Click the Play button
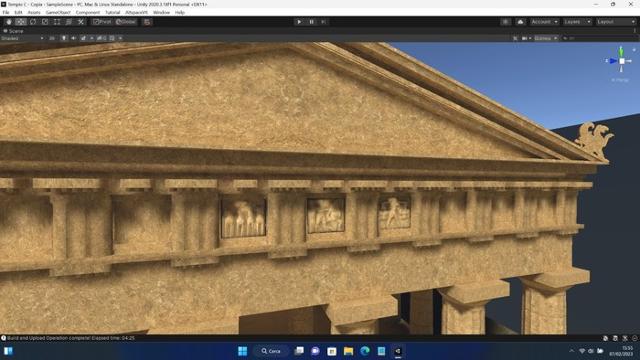Screen dimensions: 640x360 point(299,22)
